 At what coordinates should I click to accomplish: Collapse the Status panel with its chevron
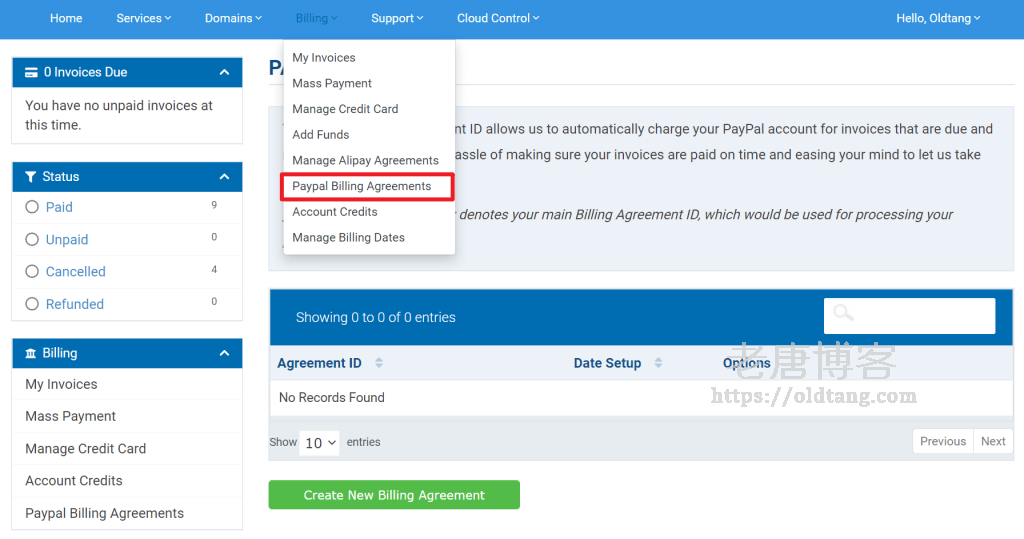point(224,176)
